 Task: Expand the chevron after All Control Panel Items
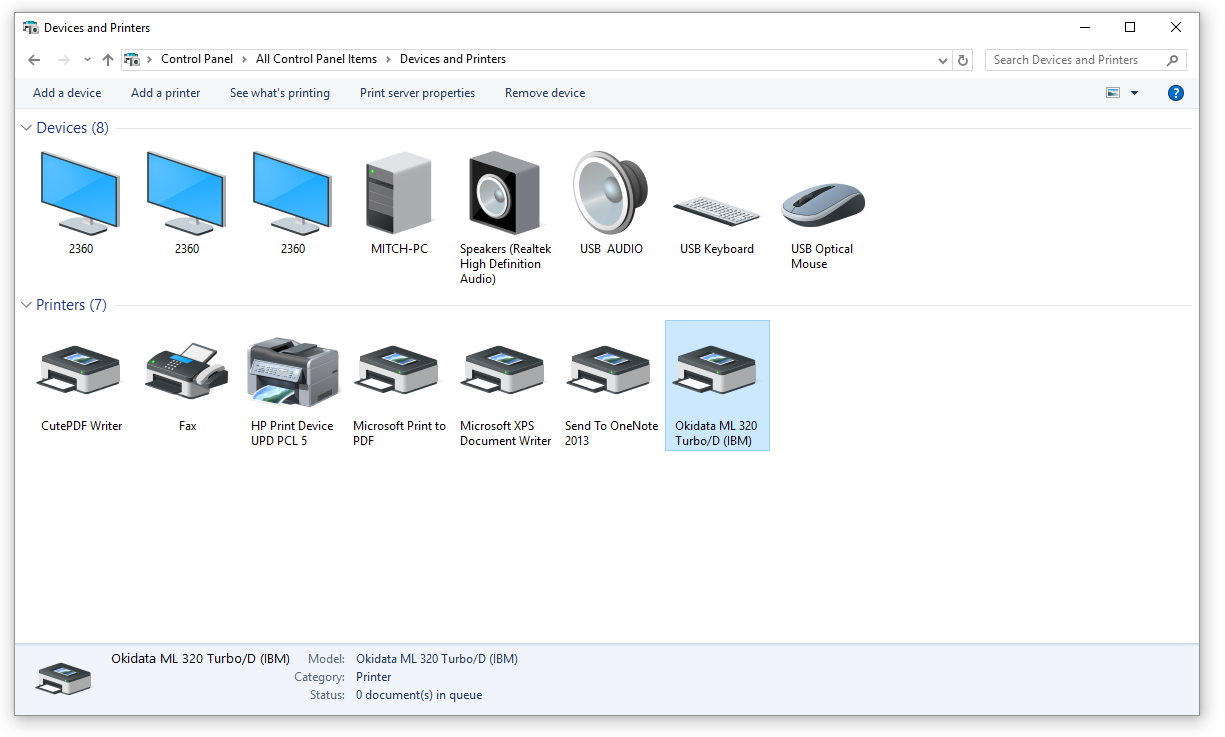click(388, 59)
